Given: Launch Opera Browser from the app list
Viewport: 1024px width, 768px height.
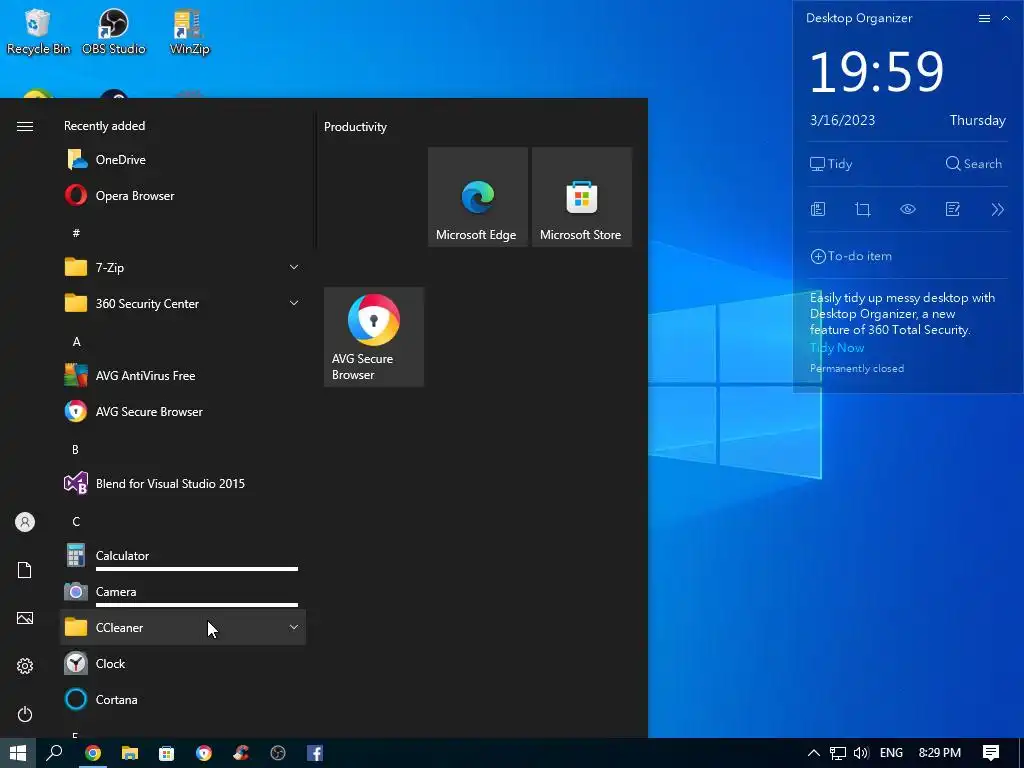Looking at the screenshot, I should (183, 195).
